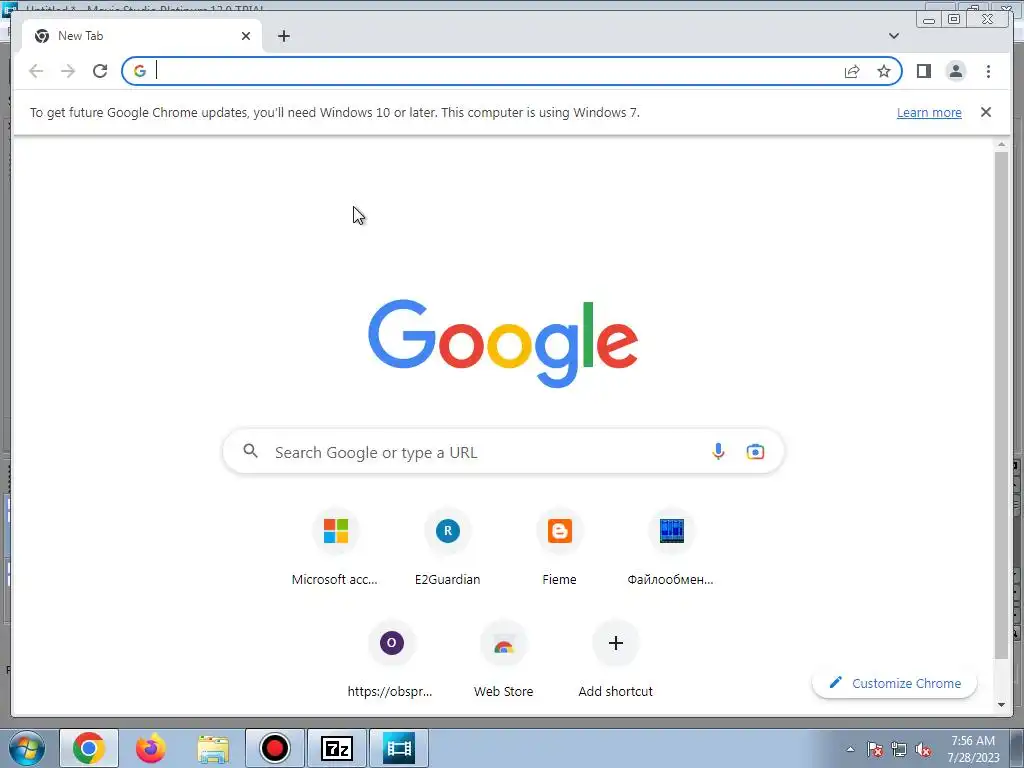Switch to Movie Studio taskbar icon
This screenshot has height=768, width=1024.
point(399,748)
